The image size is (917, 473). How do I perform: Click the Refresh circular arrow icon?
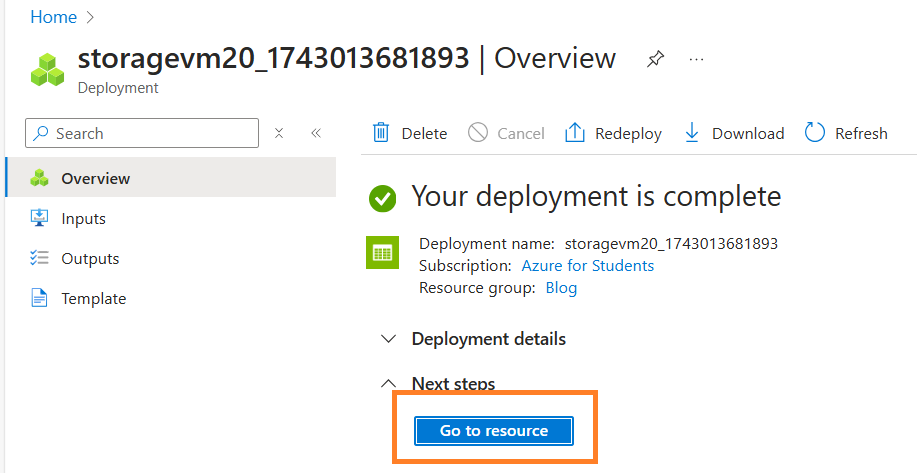[815, 133]
